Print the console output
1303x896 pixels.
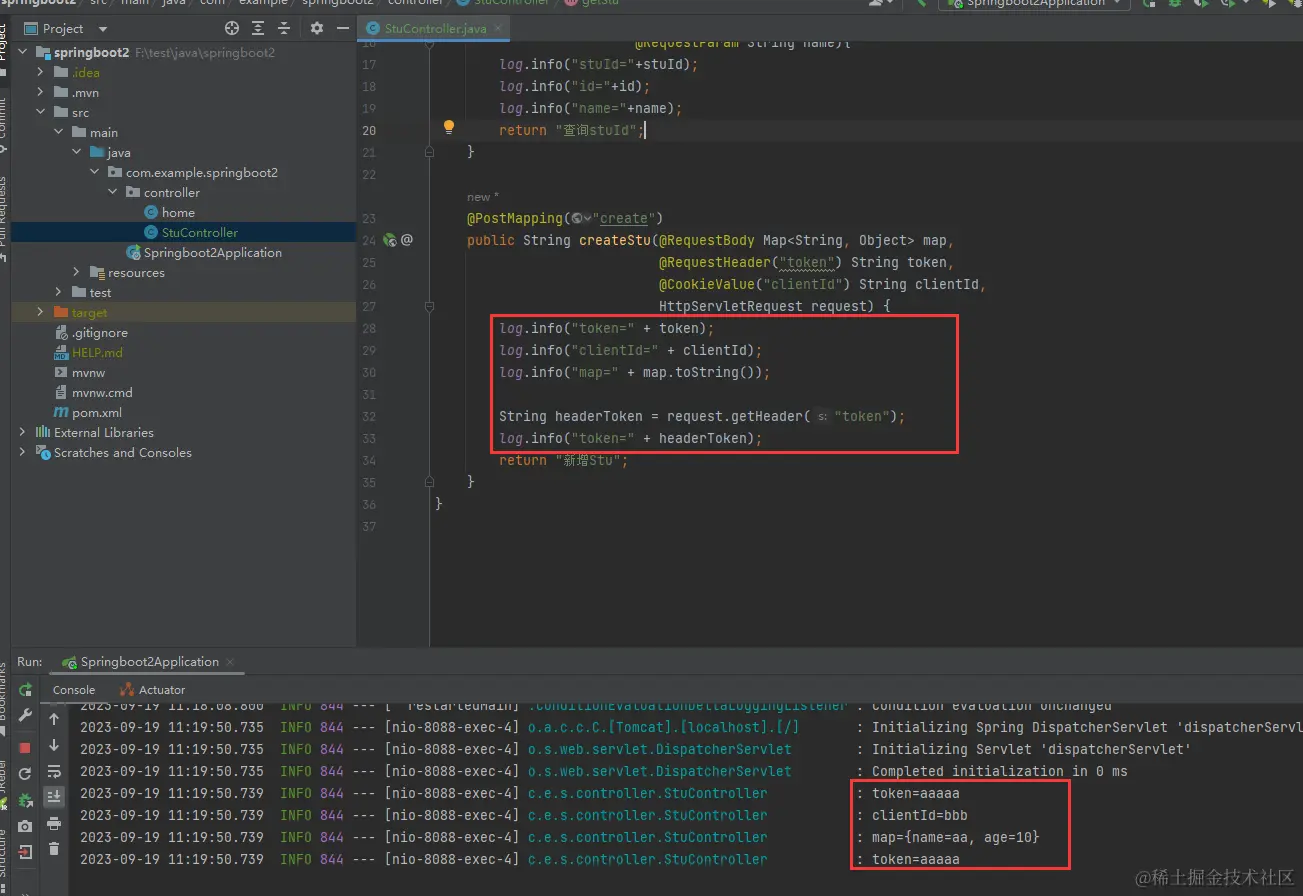pyautogui.click(x=54, y=823)
